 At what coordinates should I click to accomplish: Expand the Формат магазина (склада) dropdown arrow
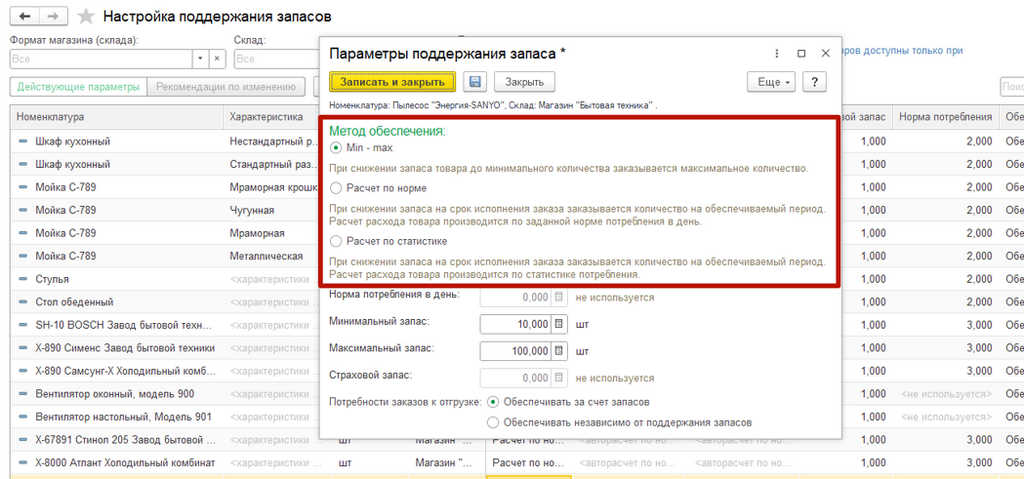point(201,59)
